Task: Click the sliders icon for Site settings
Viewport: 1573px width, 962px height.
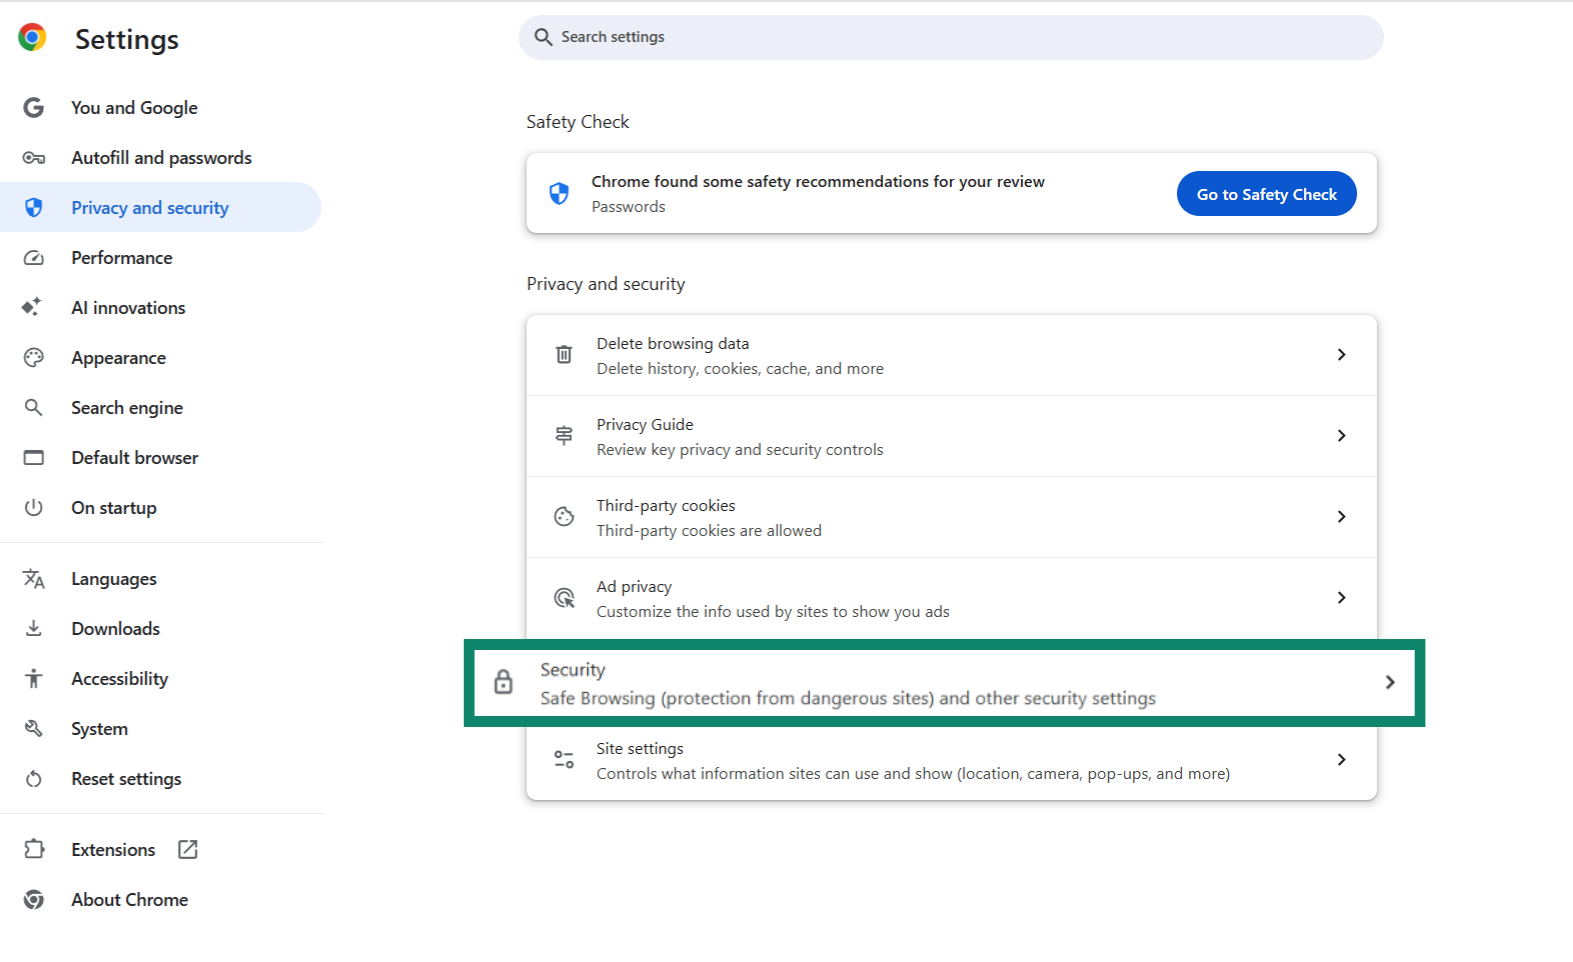Action: click(564, 760)
